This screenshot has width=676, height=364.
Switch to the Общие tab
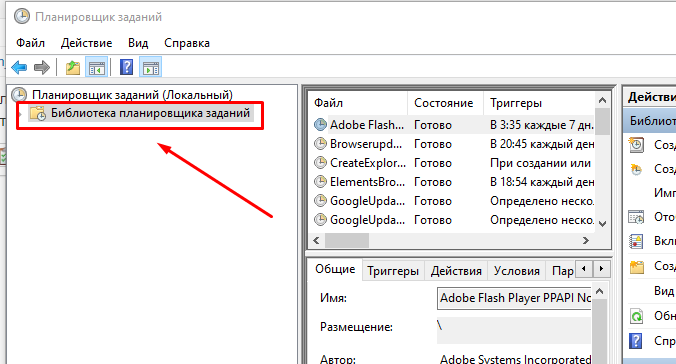click(x=335, y=270)
